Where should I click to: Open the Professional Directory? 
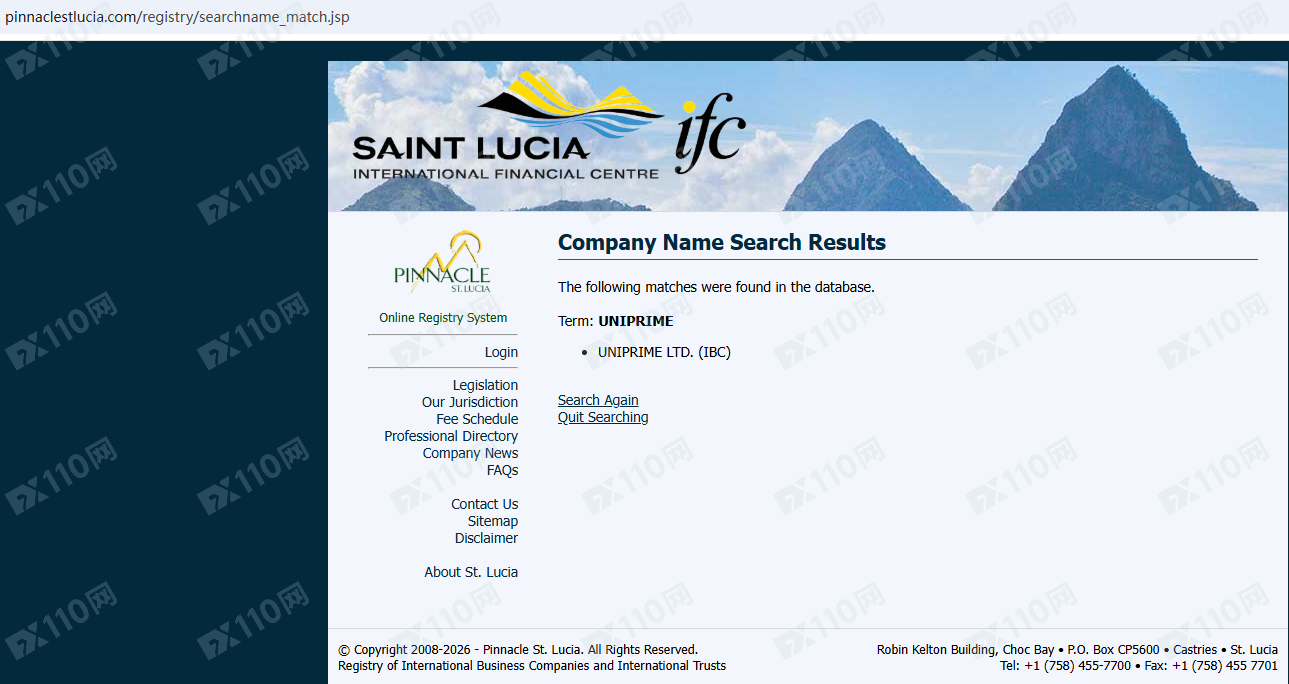(451, 436)
